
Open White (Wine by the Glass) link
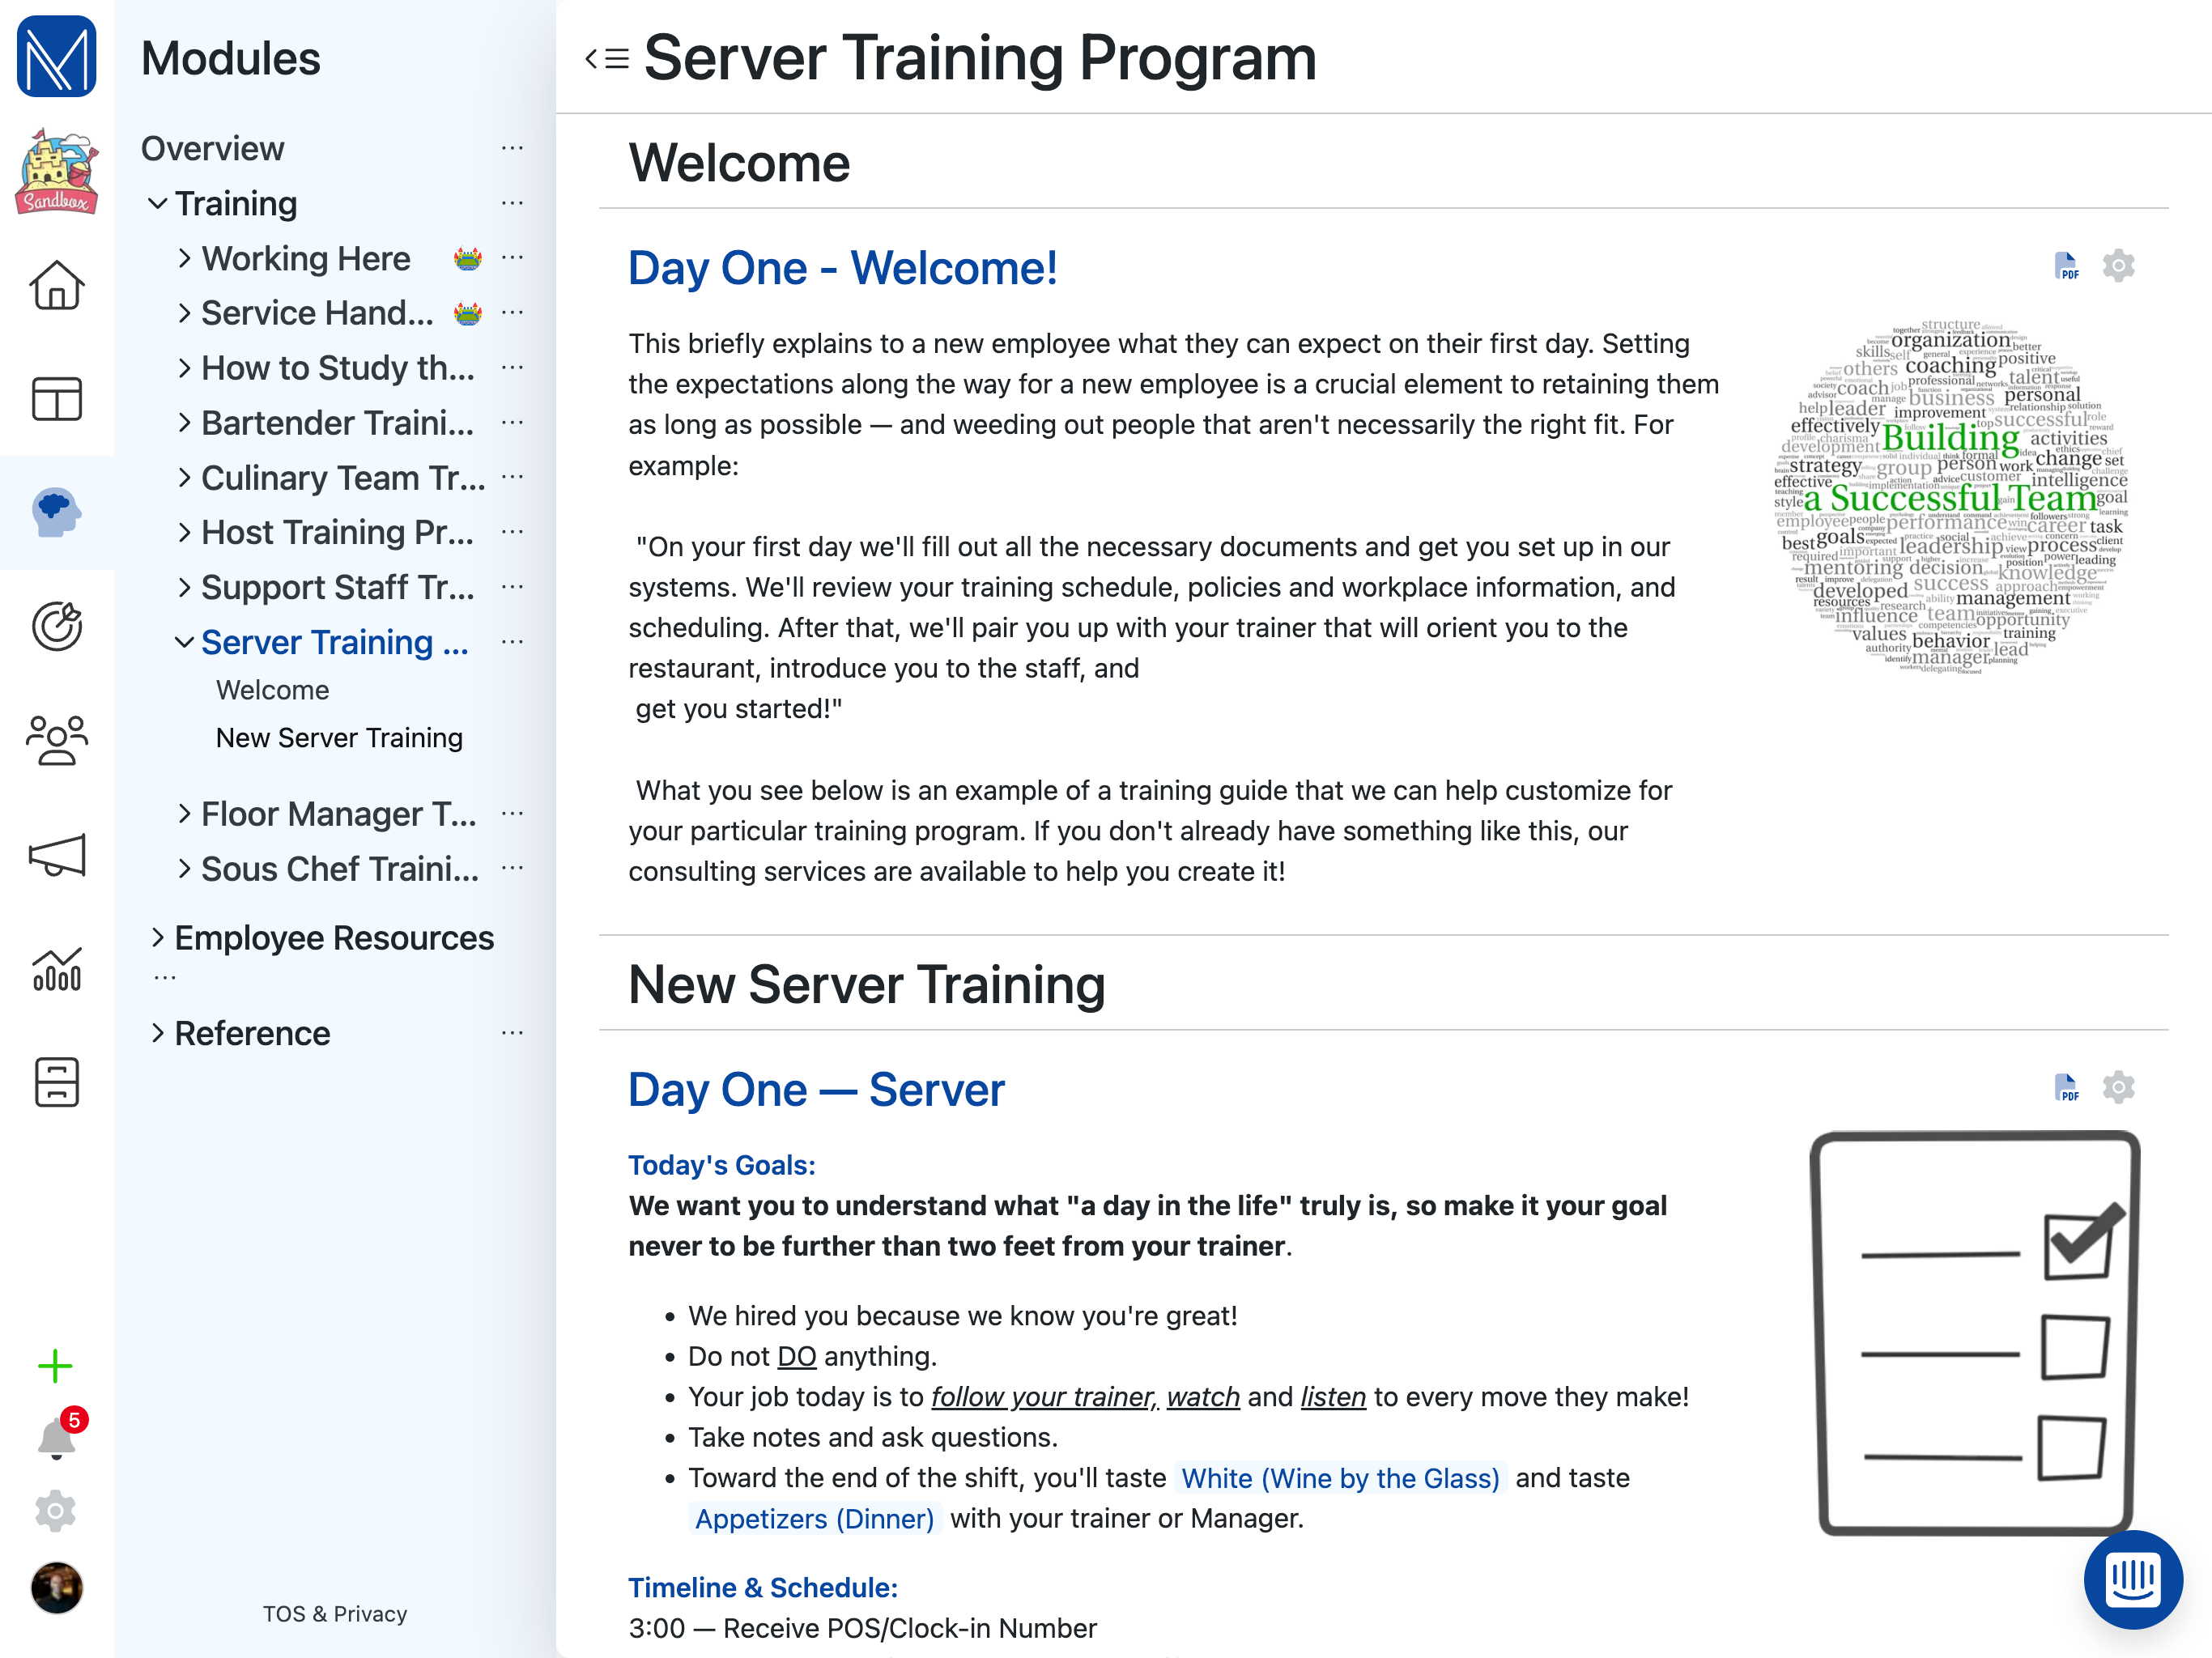[x=1339, y=1478]
